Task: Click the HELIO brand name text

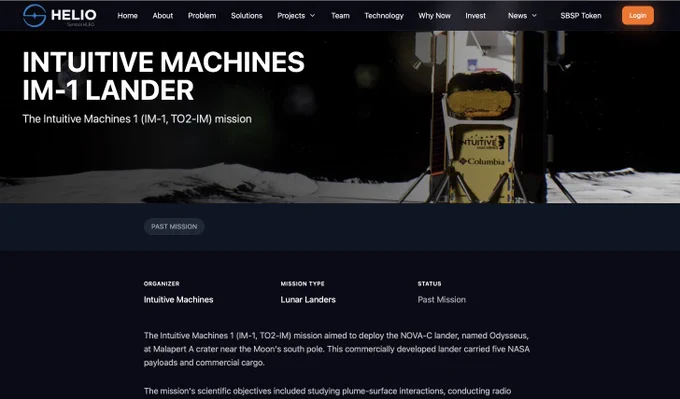Action: tap(74, 15)
